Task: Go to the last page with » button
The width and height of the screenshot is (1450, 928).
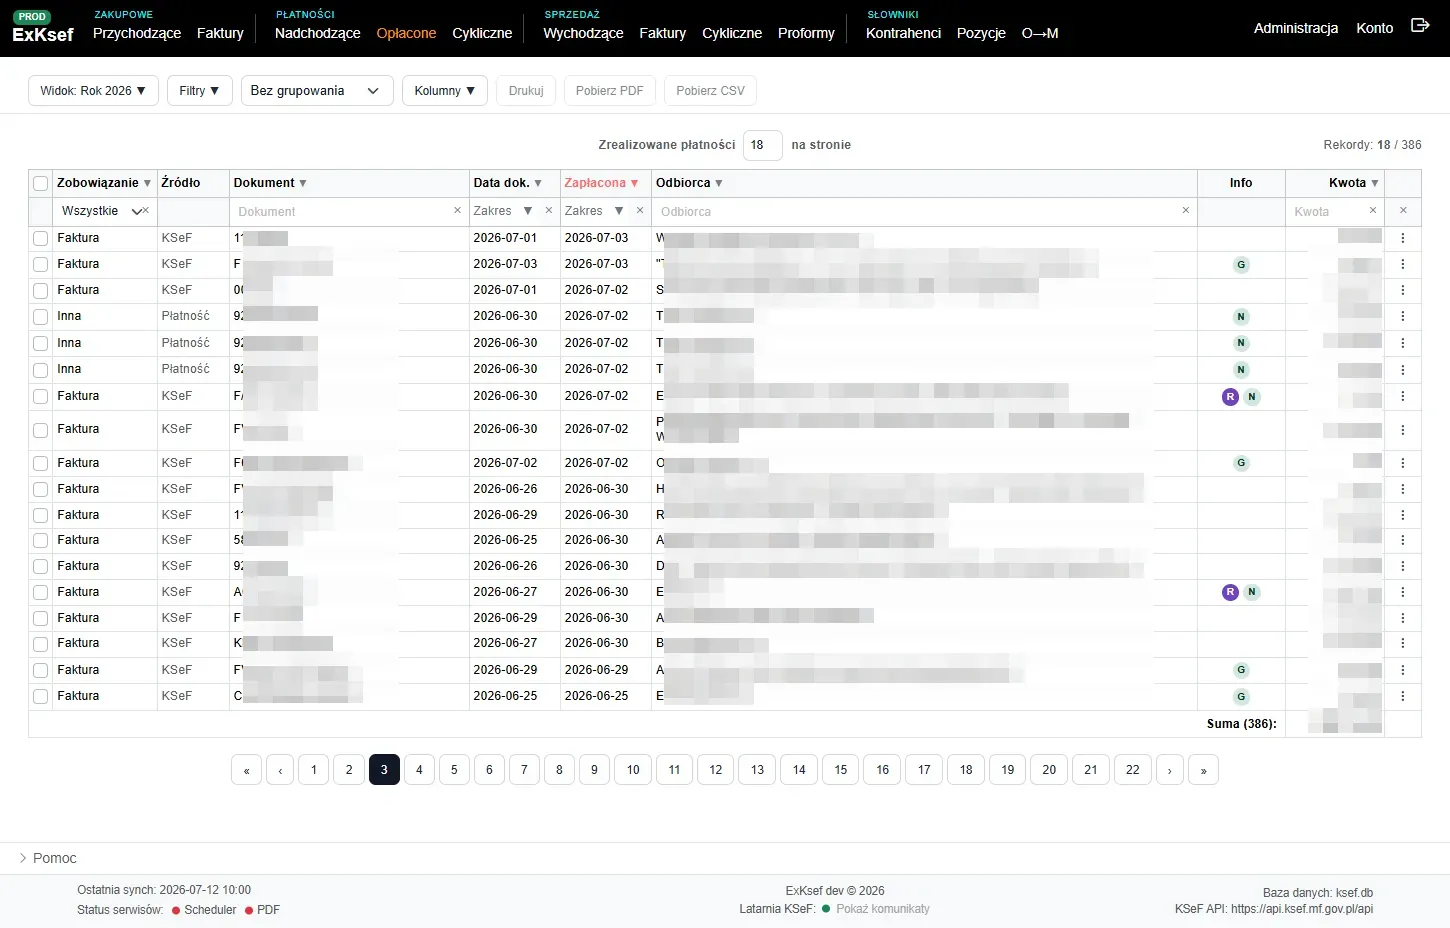Action: 1203,770
